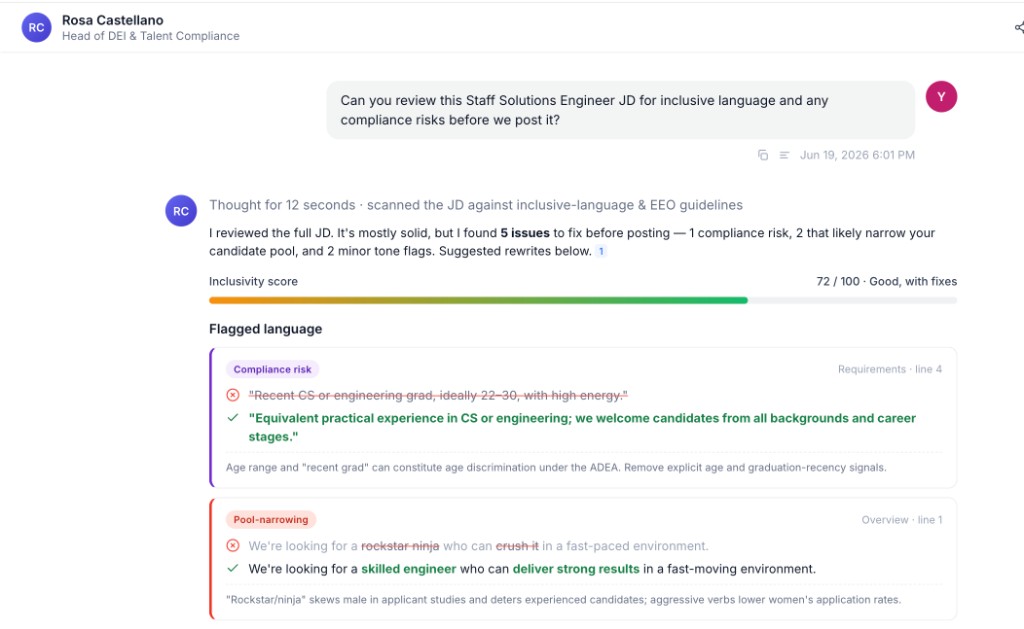Click the RC avatar in the header
The height and width of the screenshot is (629, 1024).
click(x=37, y=27)
